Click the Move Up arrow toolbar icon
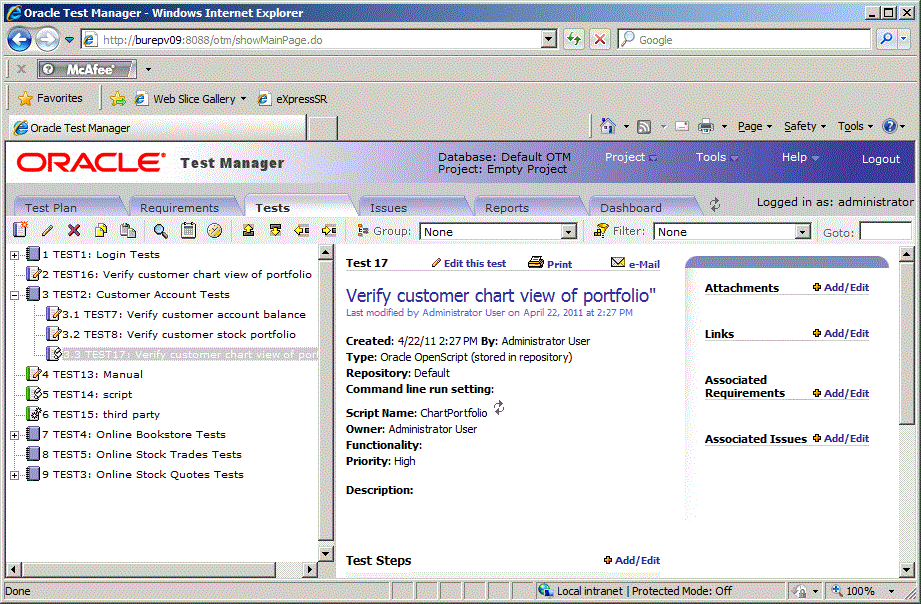The height and width of the screenshot is (604, 921). (x=248, y=230)
